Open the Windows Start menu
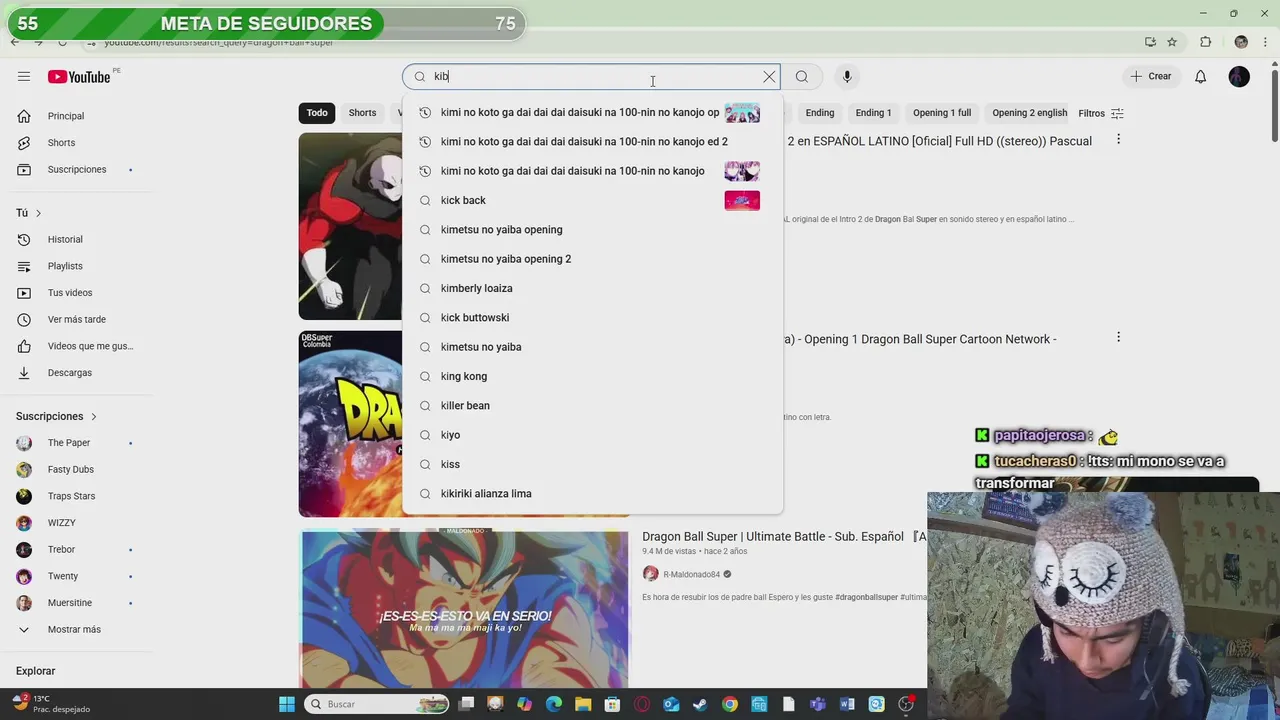The image size is (1280, 720). point(287,704)
